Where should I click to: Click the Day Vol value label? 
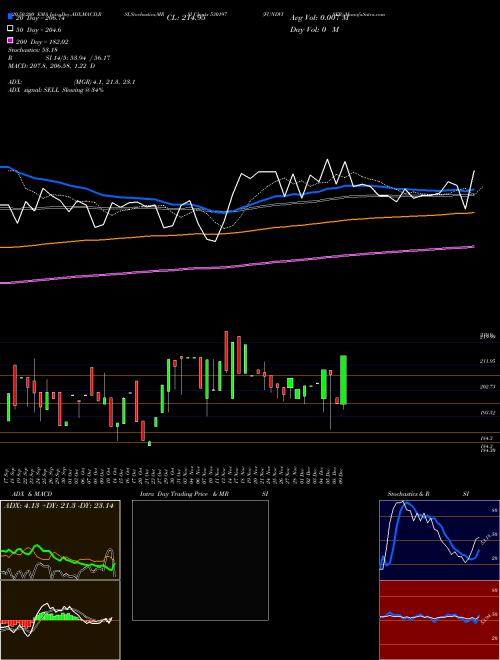tap(314, 29)
